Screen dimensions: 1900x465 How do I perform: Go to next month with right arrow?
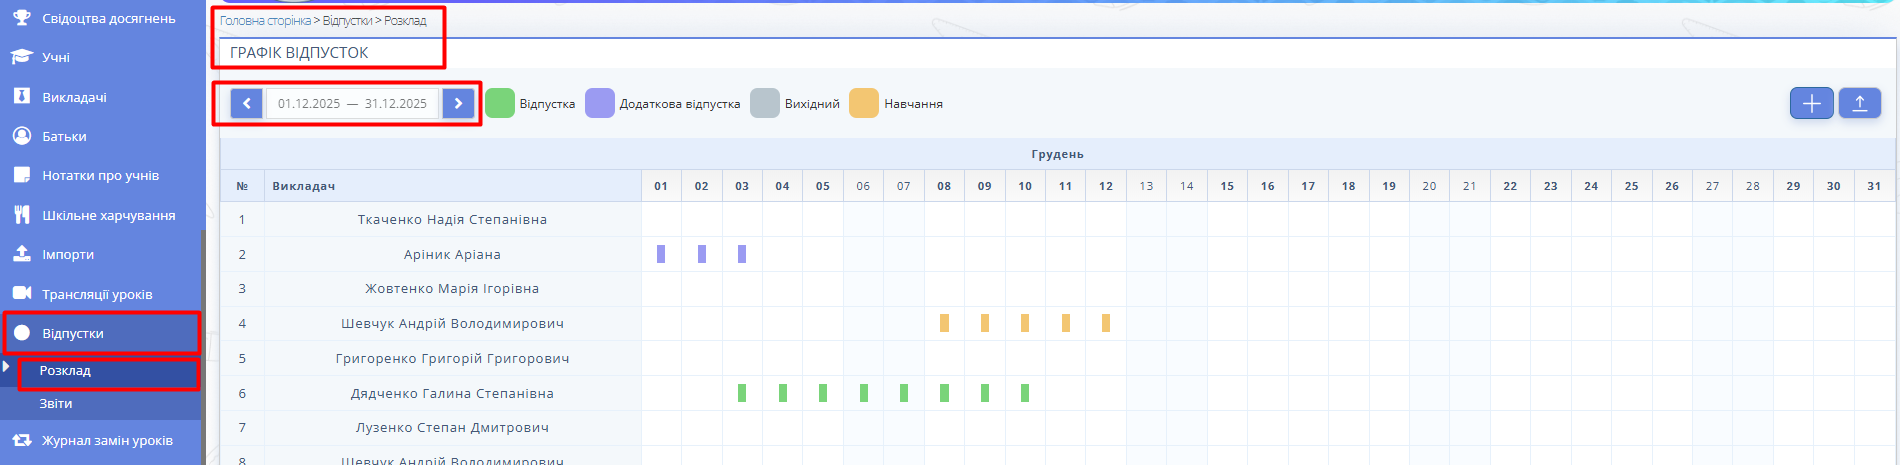458,103
